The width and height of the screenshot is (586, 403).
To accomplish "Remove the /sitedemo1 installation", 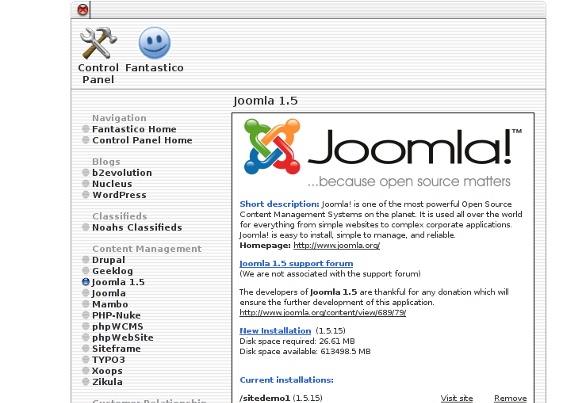I will click(x=511, y=398).
